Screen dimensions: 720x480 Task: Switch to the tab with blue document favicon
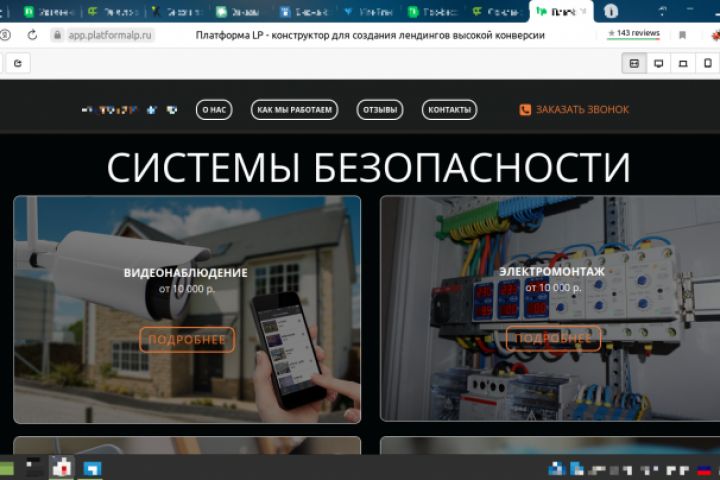(305, 12)
